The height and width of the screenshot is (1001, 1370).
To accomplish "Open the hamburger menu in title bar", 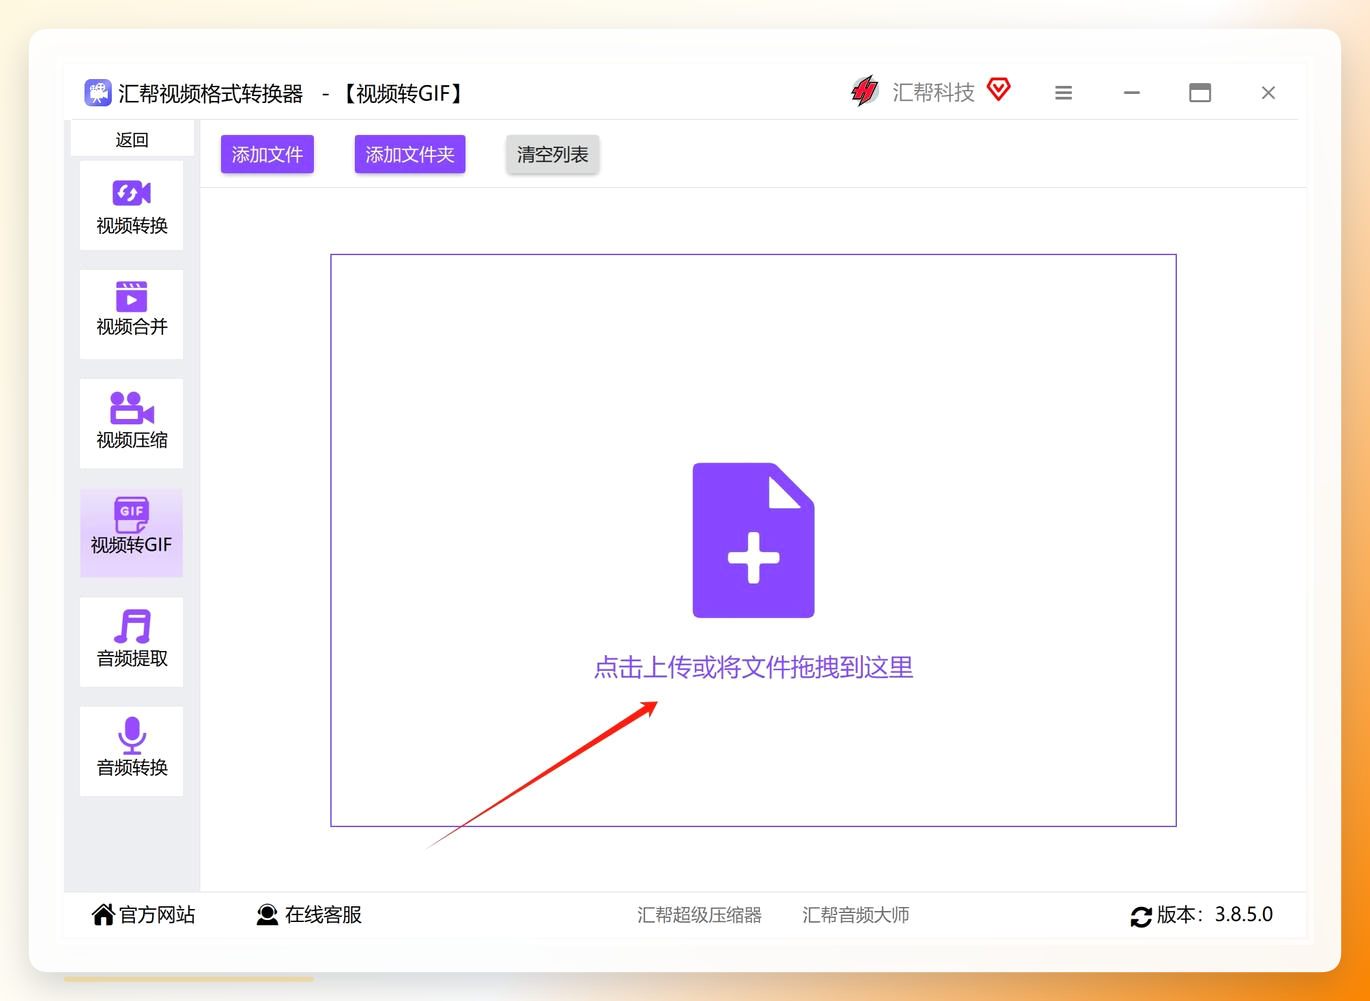I will pos(1063,93).
